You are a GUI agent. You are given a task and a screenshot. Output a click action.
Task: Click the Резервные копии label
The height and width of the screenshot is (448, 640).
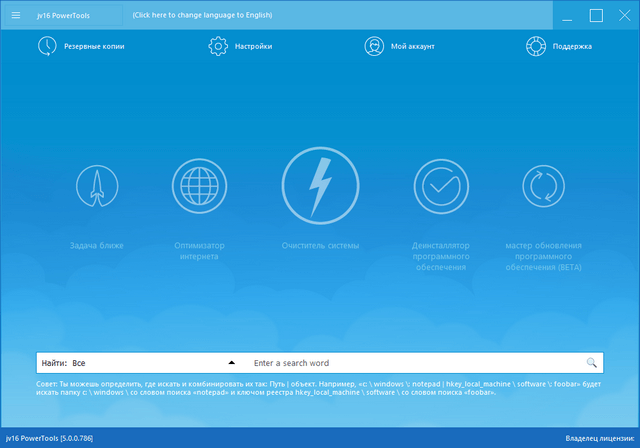(94, 47)
